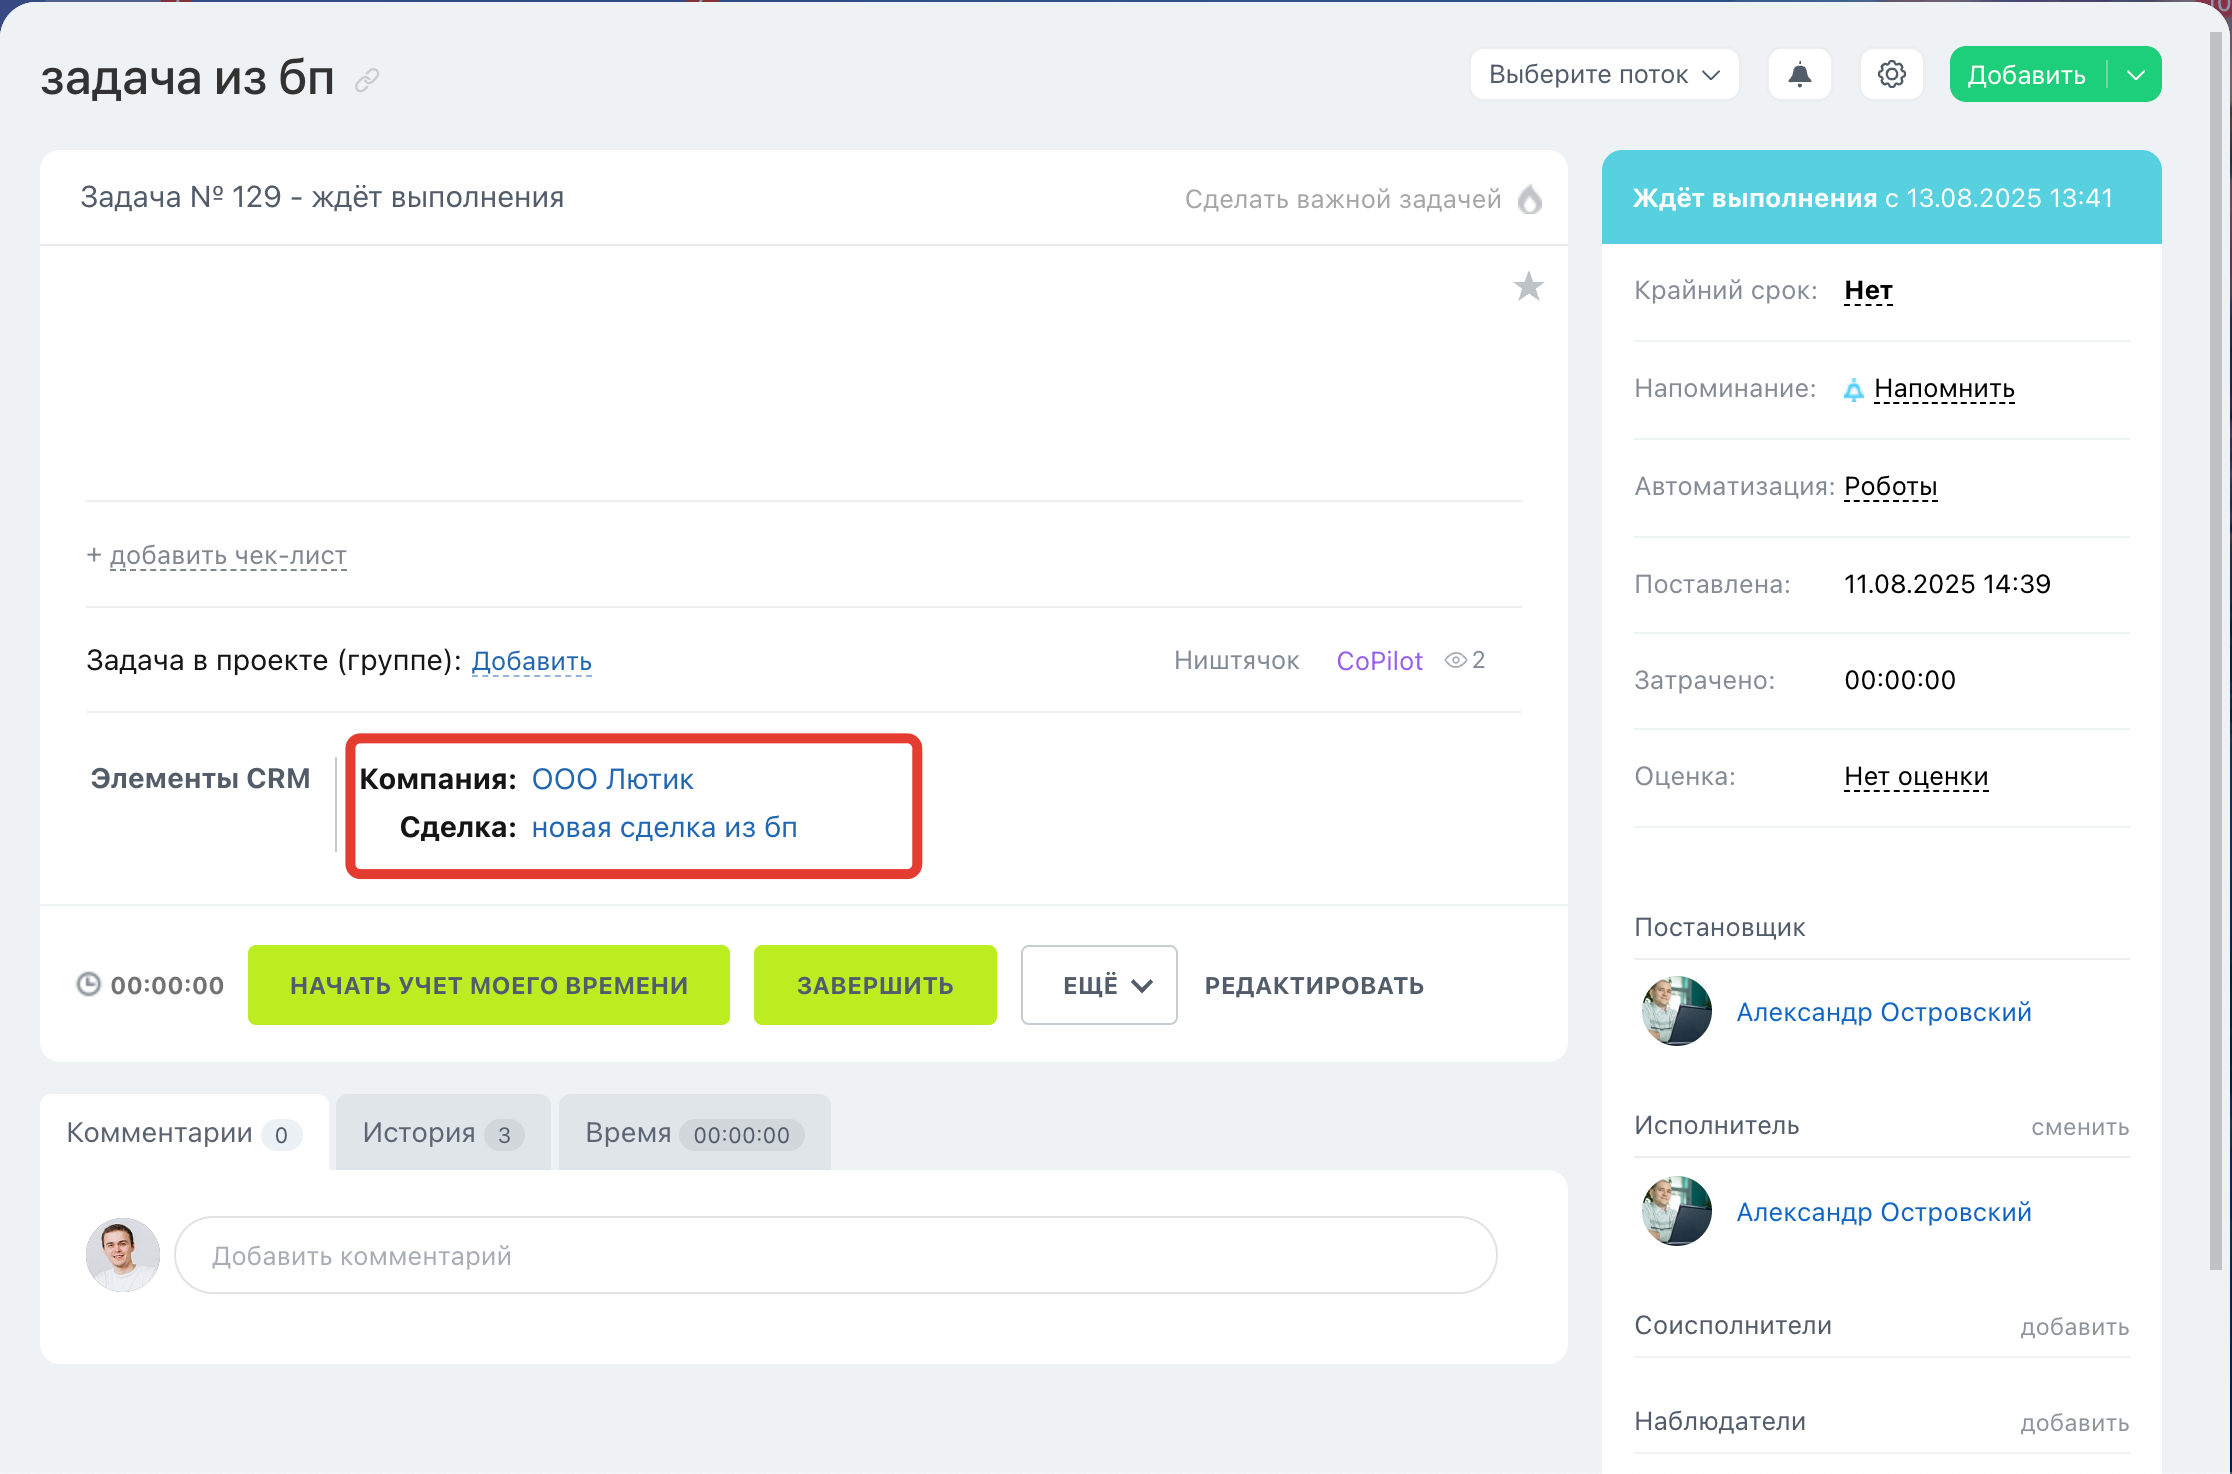
Task: Open task settings gear icon
Action: pos(1891,75)
